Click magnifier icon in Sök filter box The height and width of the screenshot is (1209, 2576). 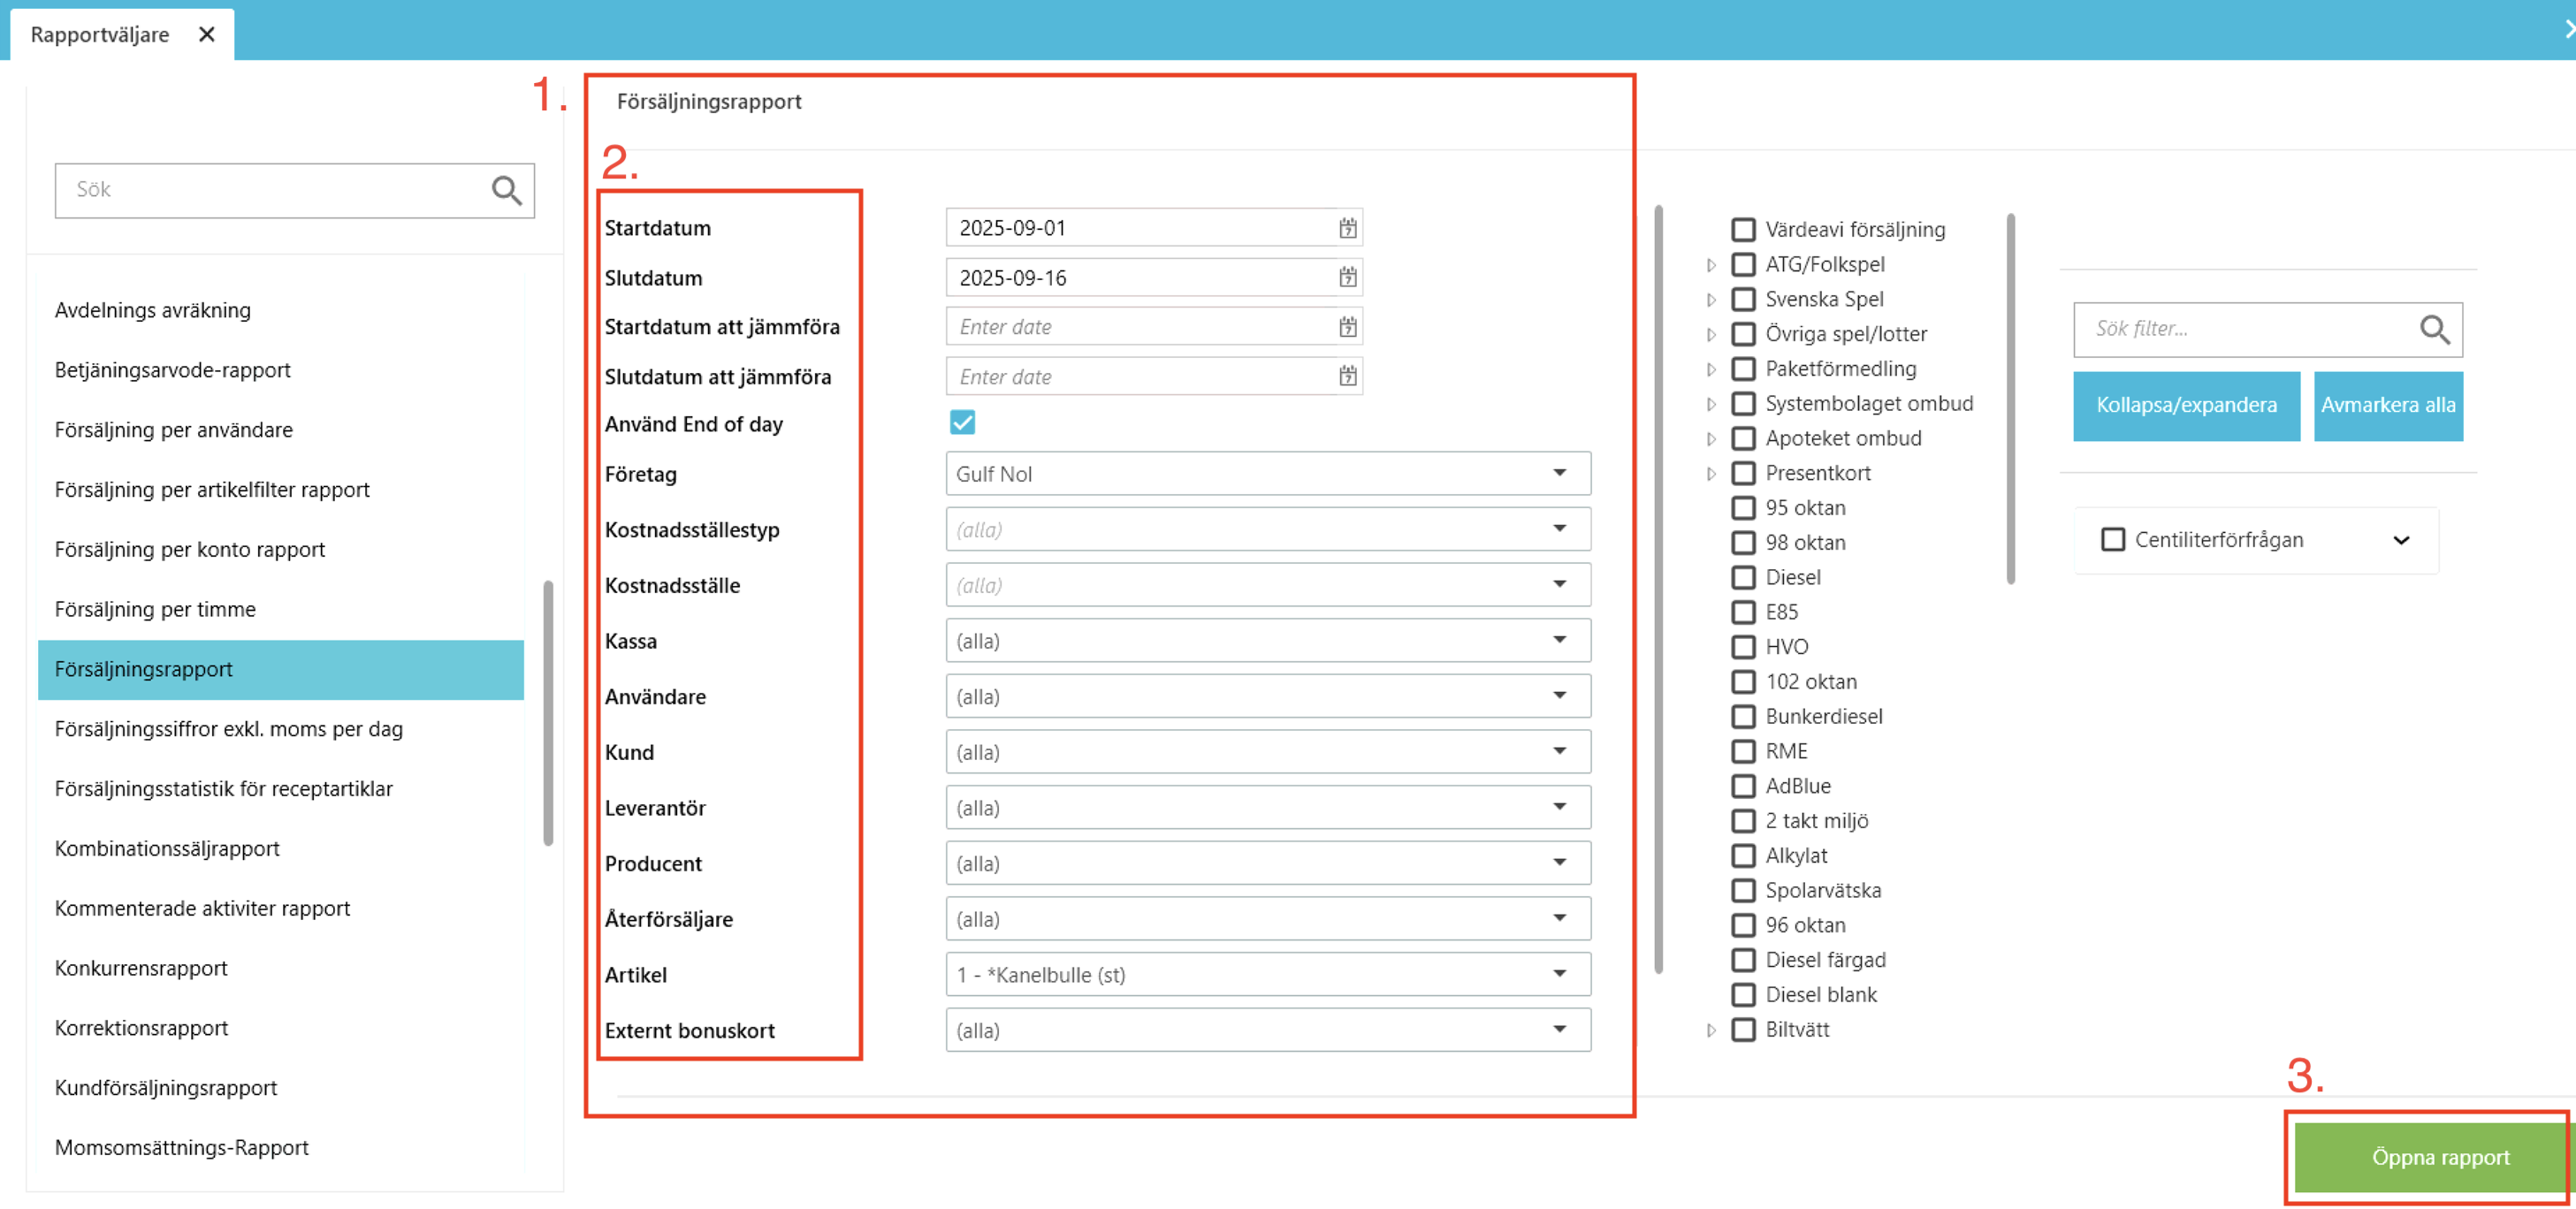[2433, 329]
